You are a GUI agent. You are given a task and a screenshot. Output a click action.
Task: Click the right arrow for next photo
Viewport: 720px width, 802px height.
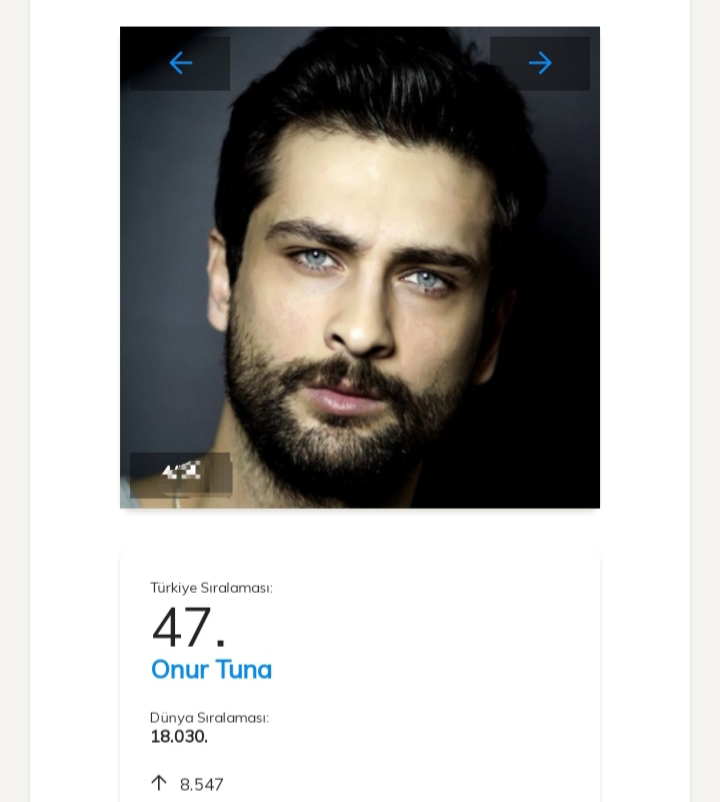pos(540,63)
